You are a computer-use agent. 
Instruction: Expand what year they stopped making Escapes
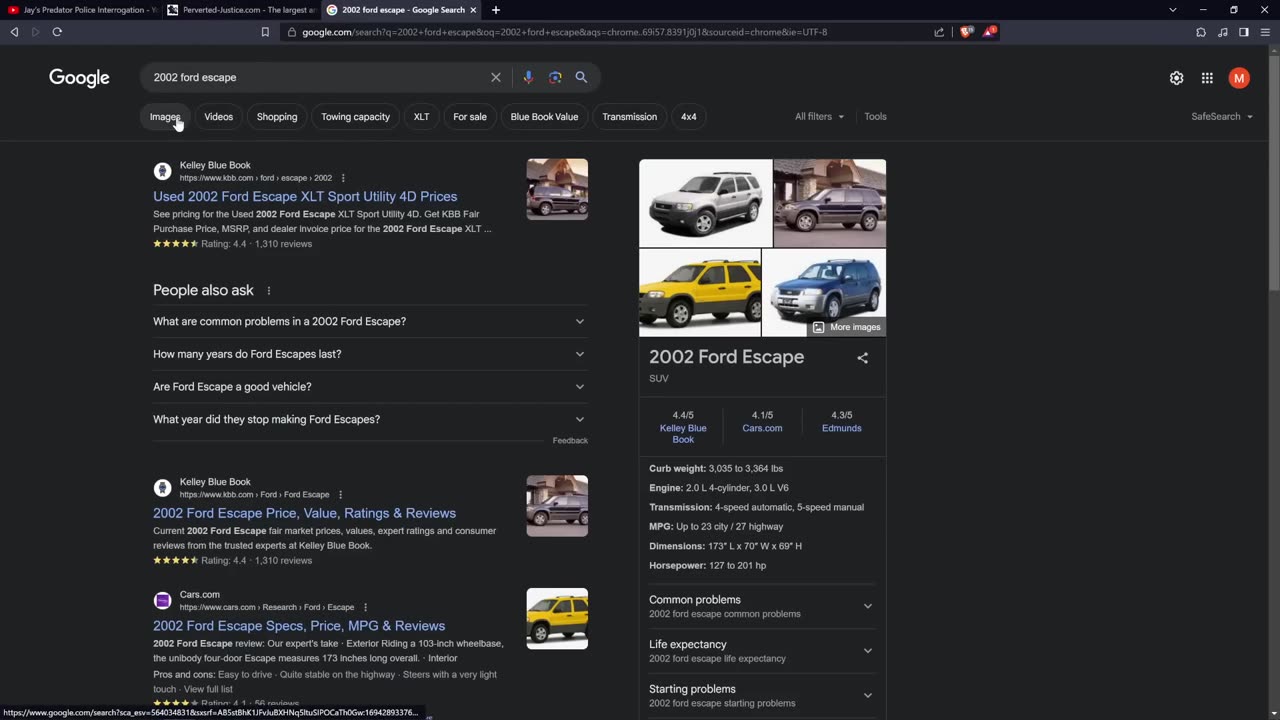369,419
